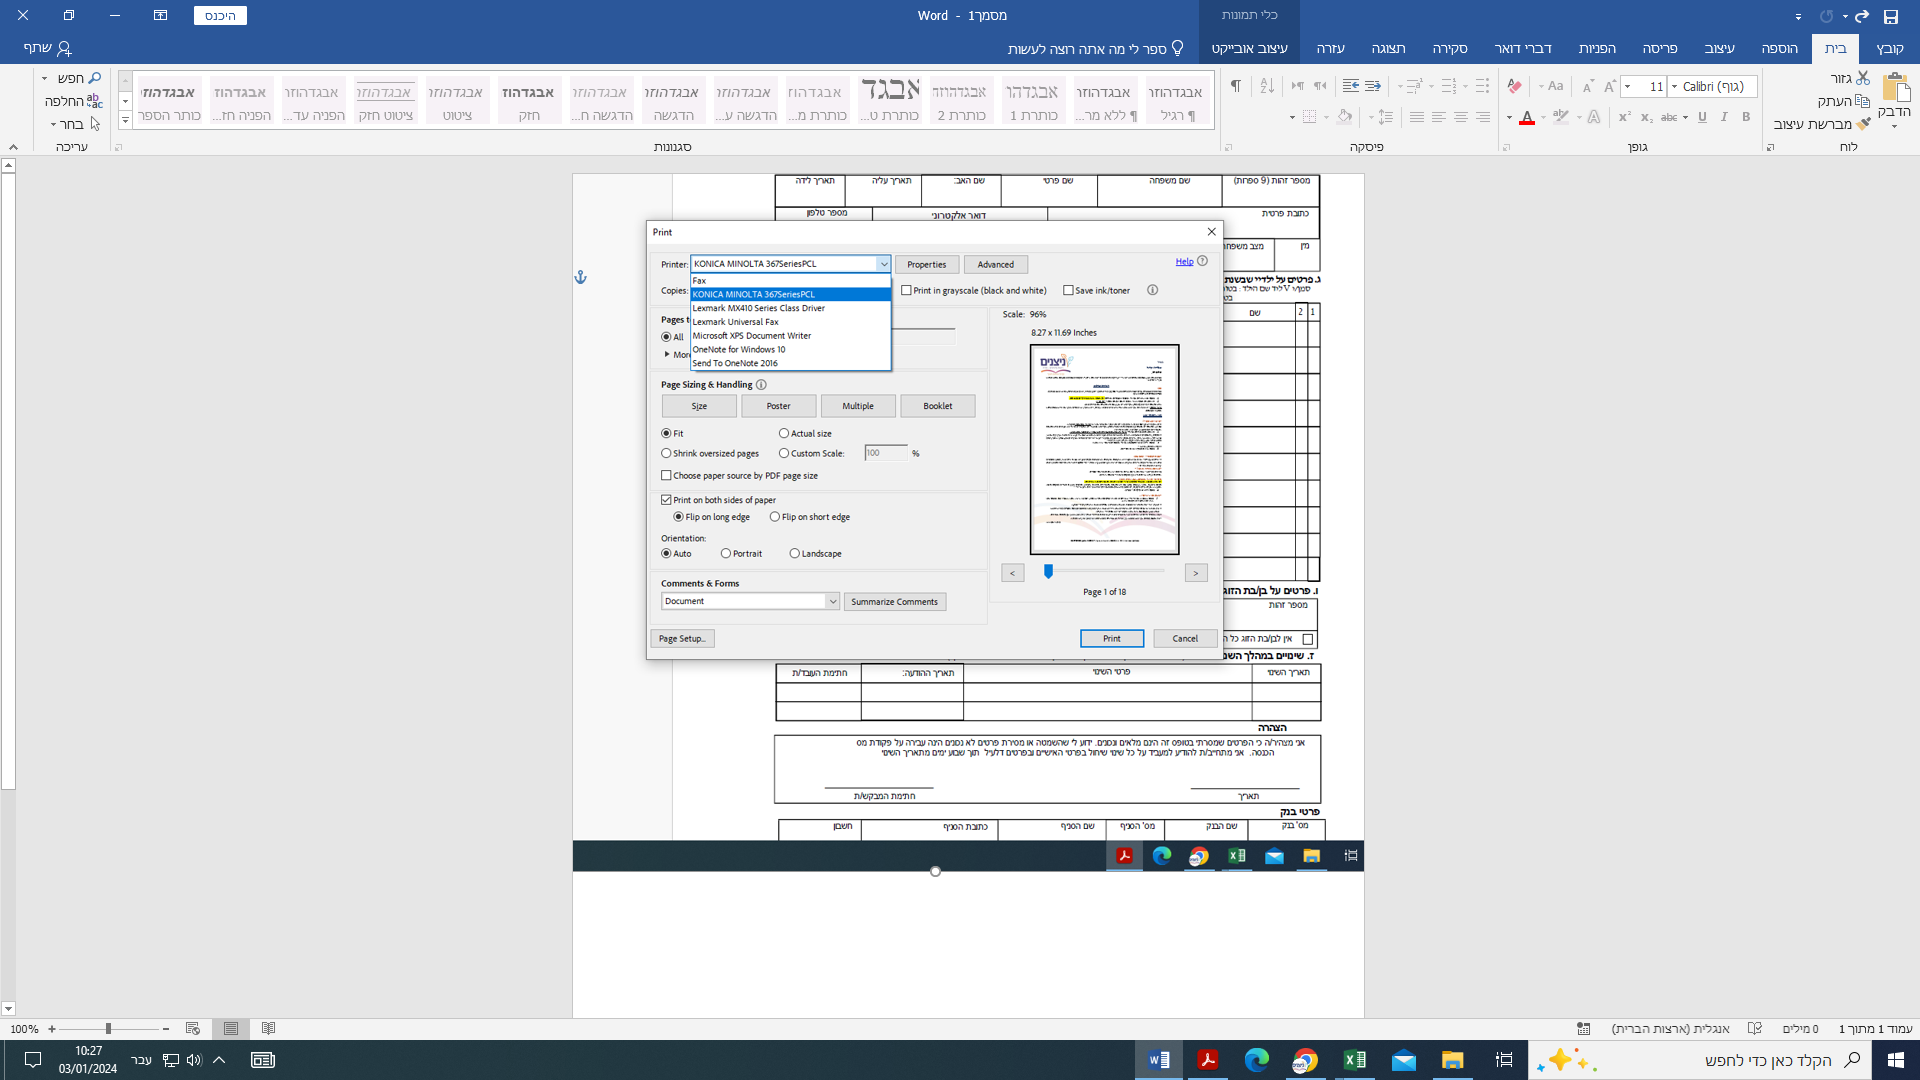Open the font size 11 dropdown

pos(1628,87)
